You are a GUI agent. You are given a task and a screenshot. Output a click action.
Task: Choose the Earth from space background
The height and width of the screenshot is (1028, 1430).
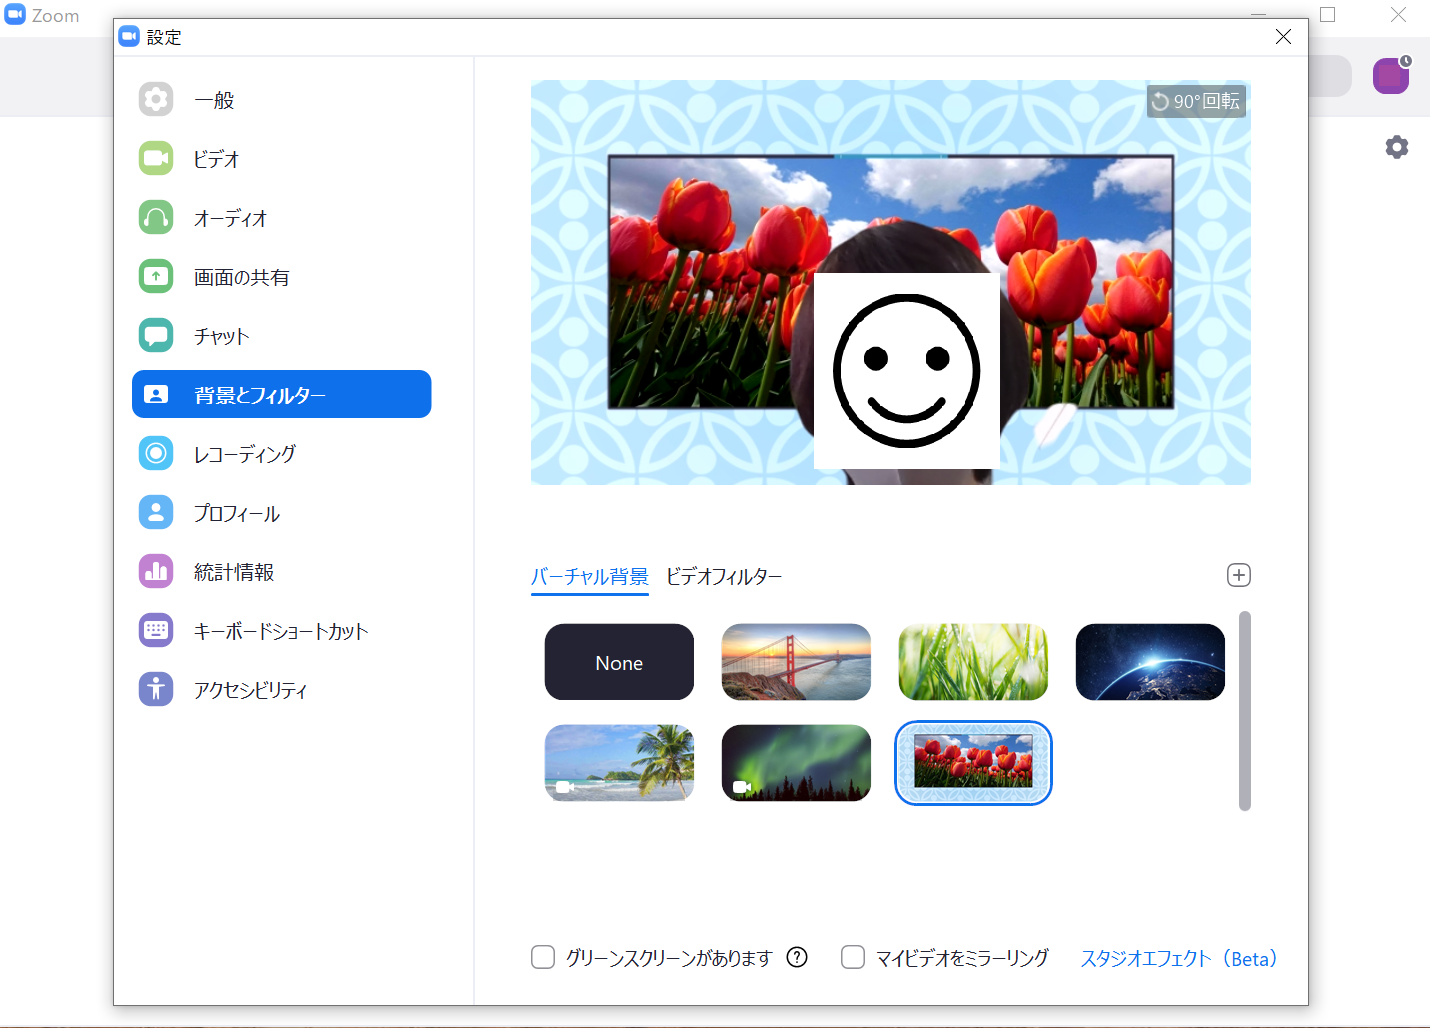1150,662
